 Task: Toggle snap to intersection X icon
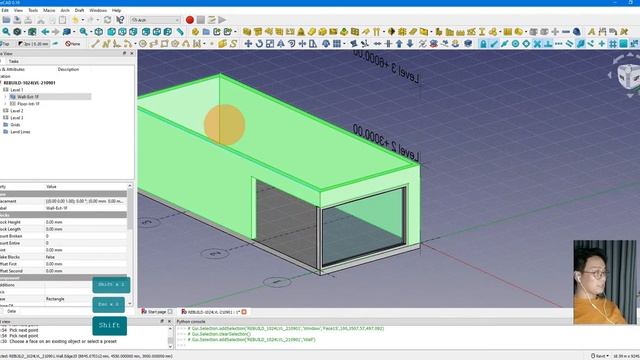[x=537, y=43]
